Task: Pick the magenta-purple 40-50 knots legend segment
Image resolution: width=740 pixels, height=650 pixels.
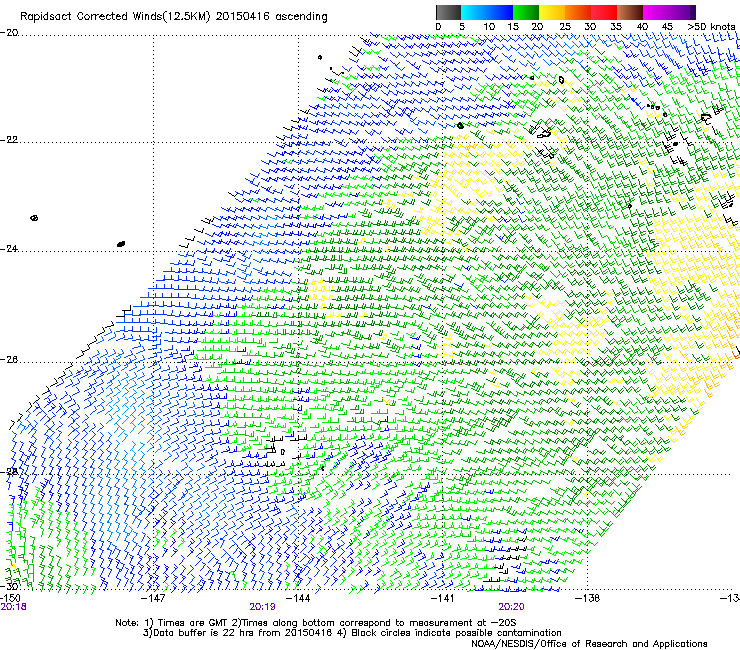Action: [669, 12]
